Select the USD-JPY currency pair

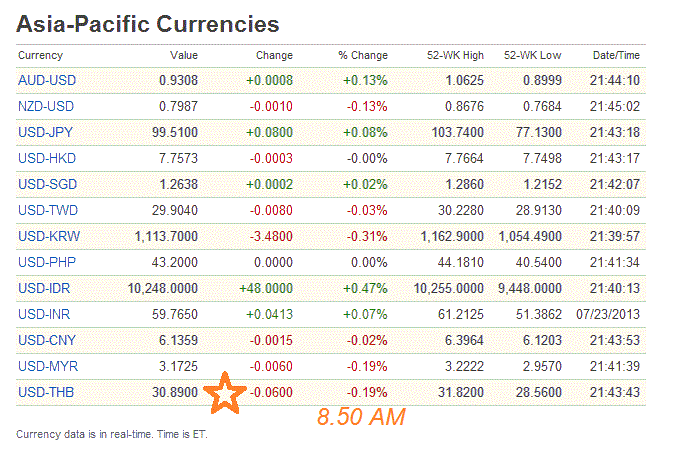click(46, 133)
